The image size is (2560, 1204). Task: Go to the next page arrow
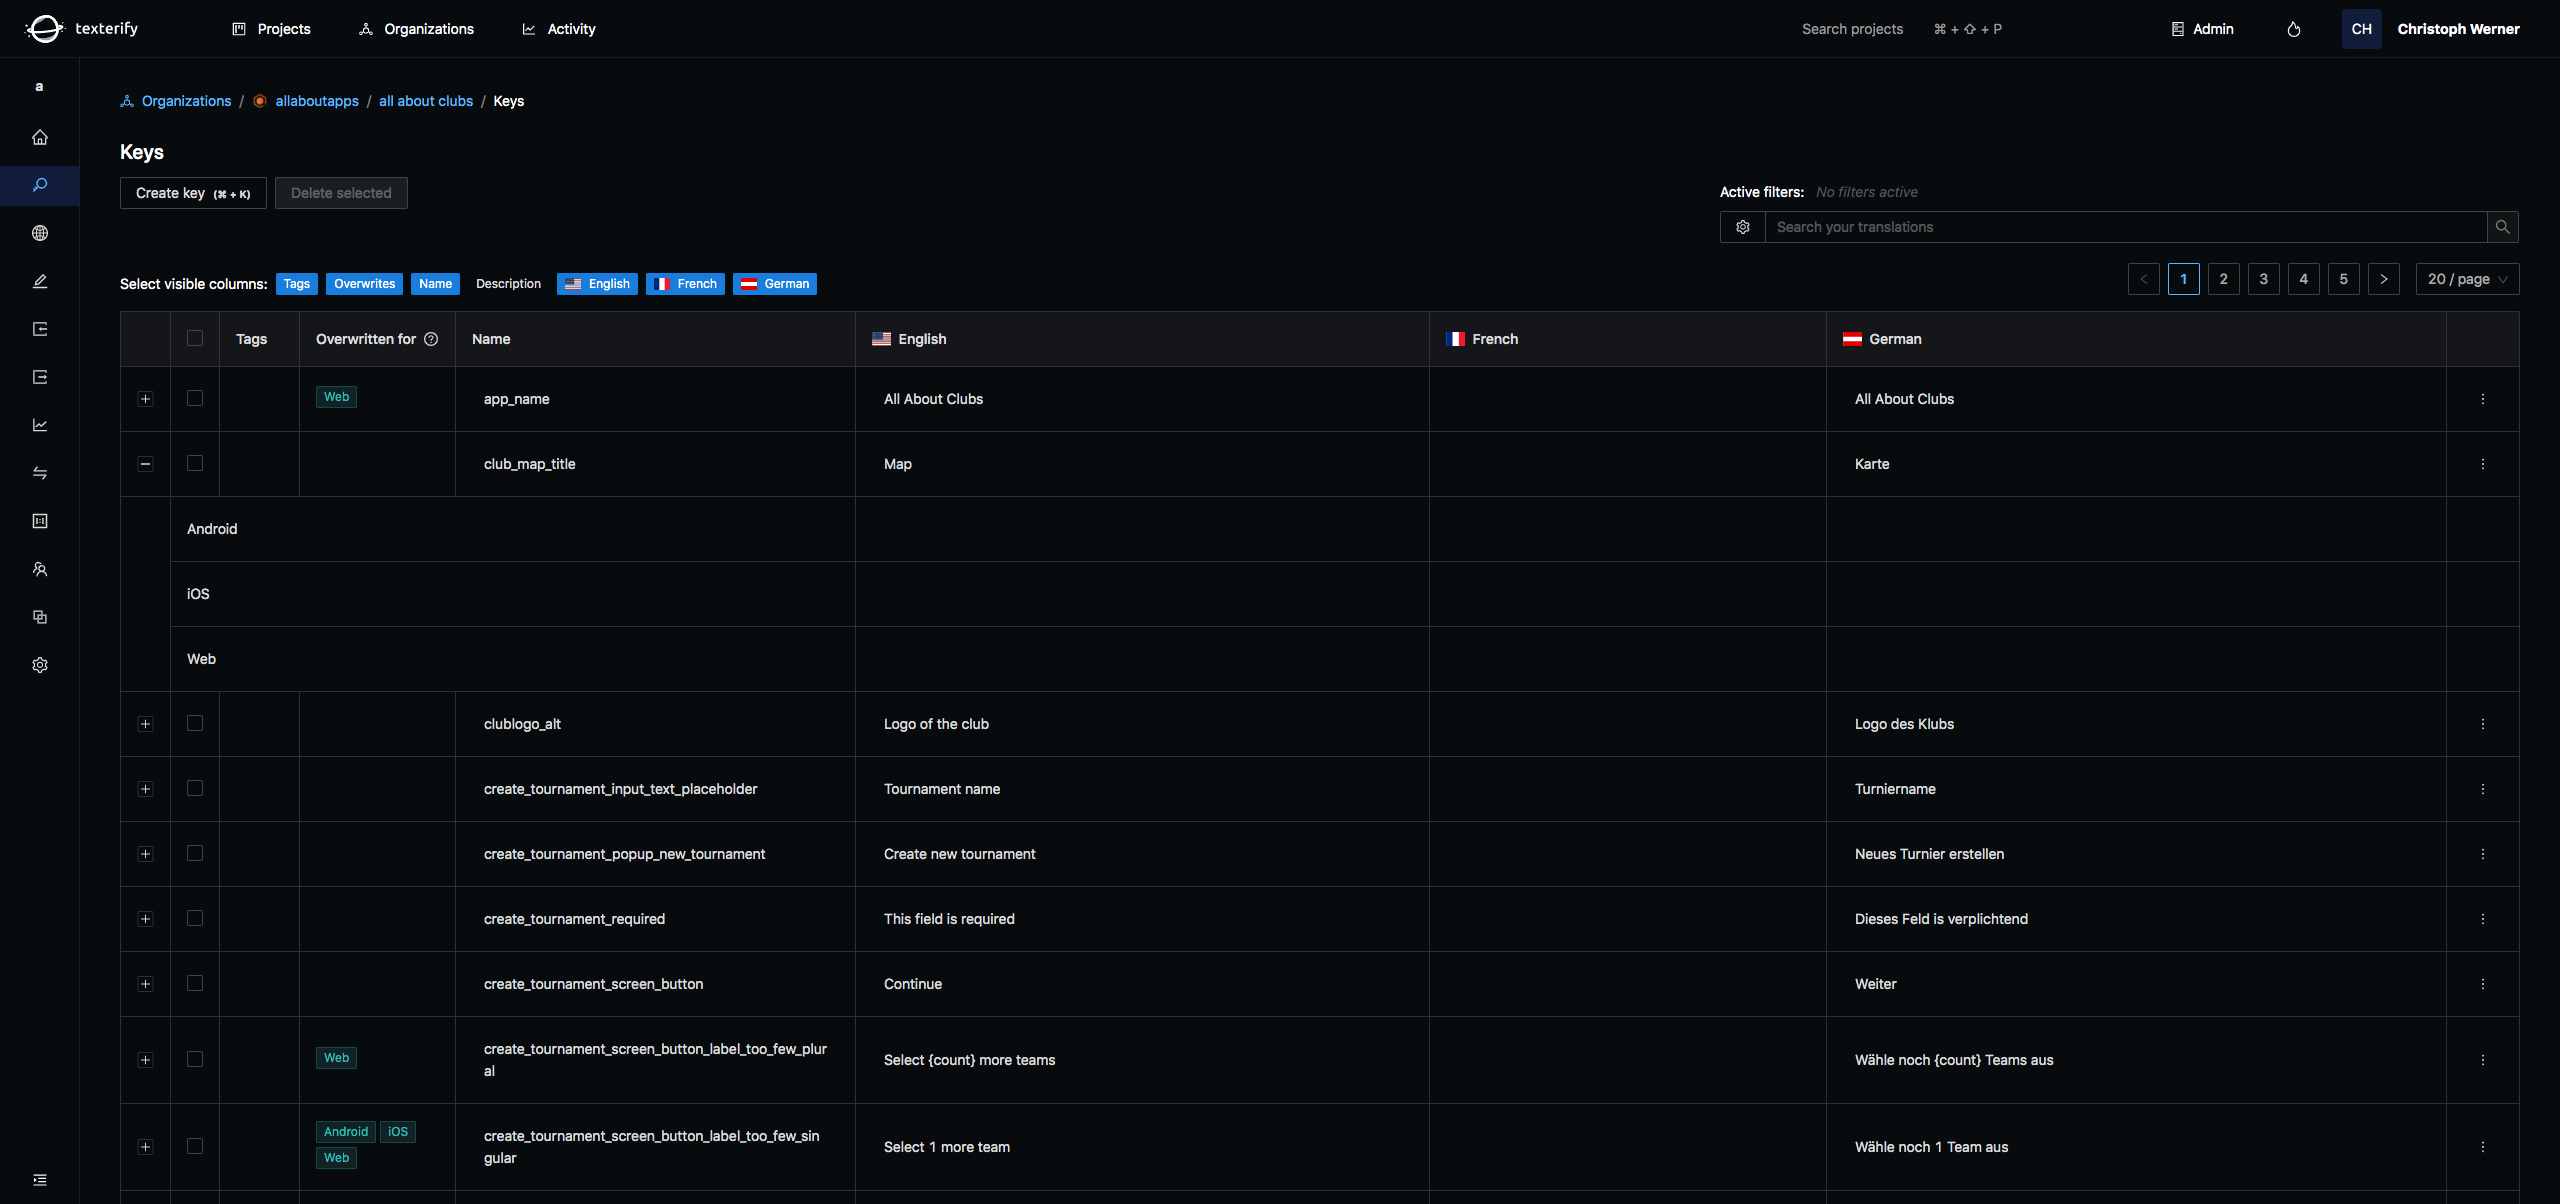(x=2384, y=279)
